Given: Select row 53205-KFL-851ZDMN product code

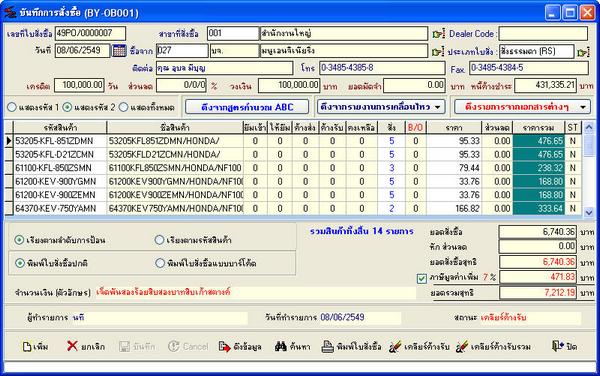Looking at the screenshot, I should point(60,141).
